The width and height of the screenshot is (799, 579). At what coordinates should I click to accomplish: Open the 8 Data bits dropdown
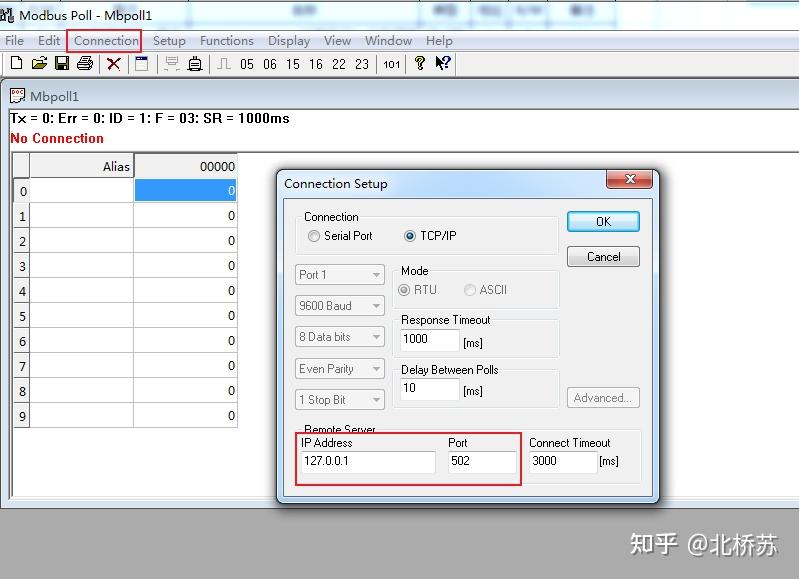[339, 337]
